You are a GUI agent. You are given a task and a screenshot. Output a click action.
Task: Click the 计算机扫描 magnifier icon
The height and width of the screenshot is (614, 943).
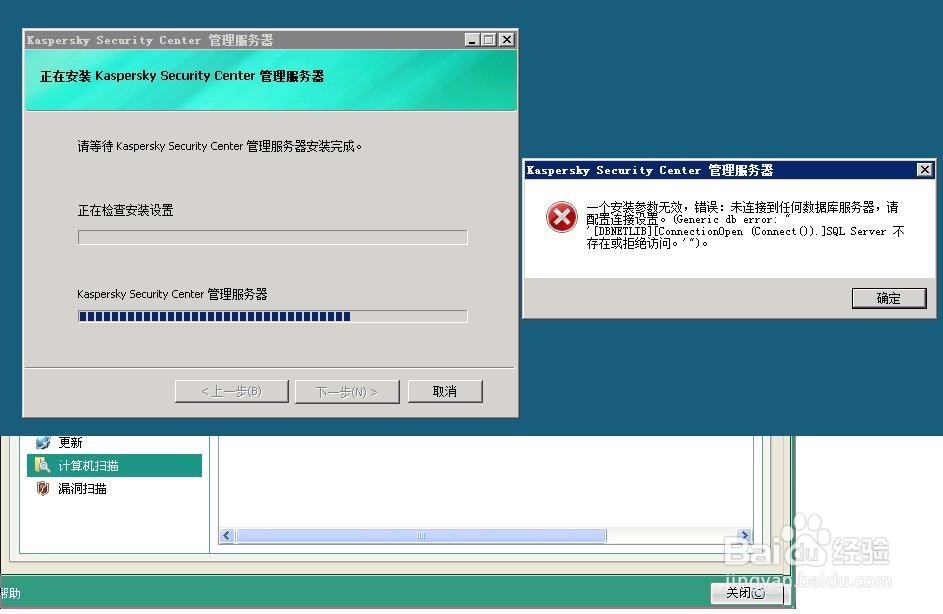tap(42, 465)
